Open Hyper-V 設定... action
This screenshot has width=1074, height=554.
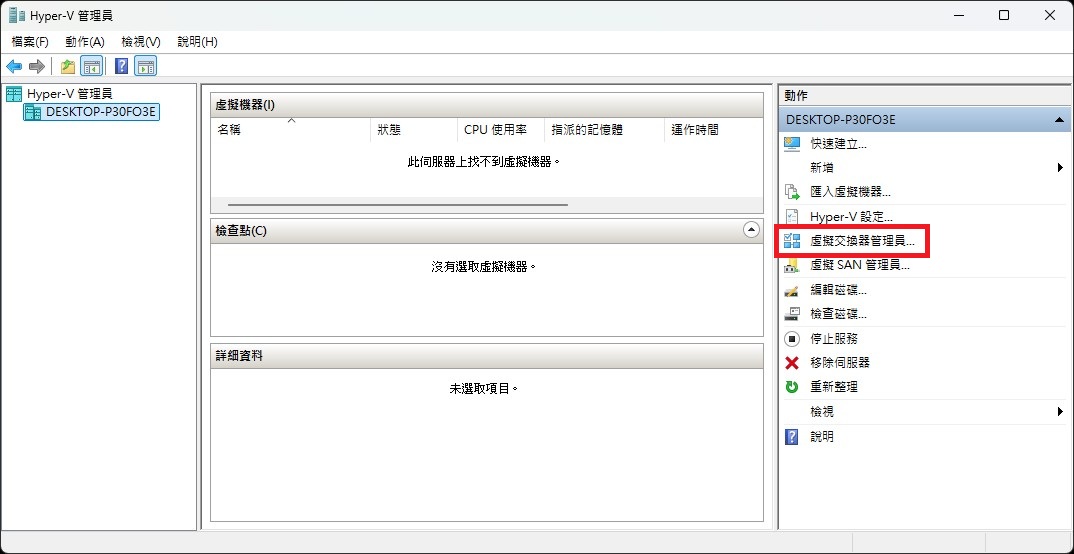click(851, 217)
